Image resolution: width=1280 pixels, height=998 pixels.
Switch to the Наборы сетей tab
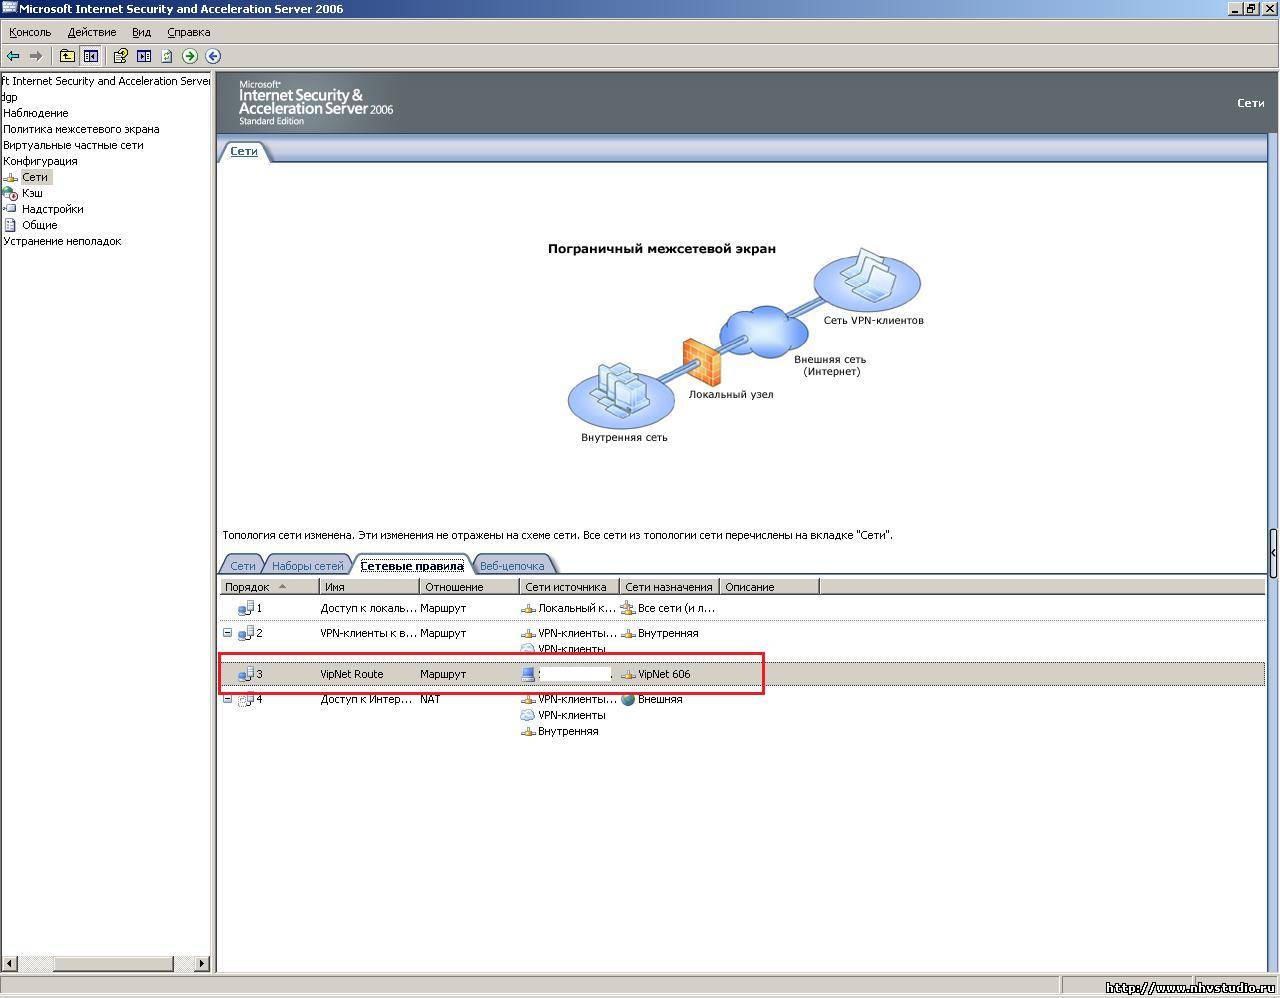(x=307, y=565)
